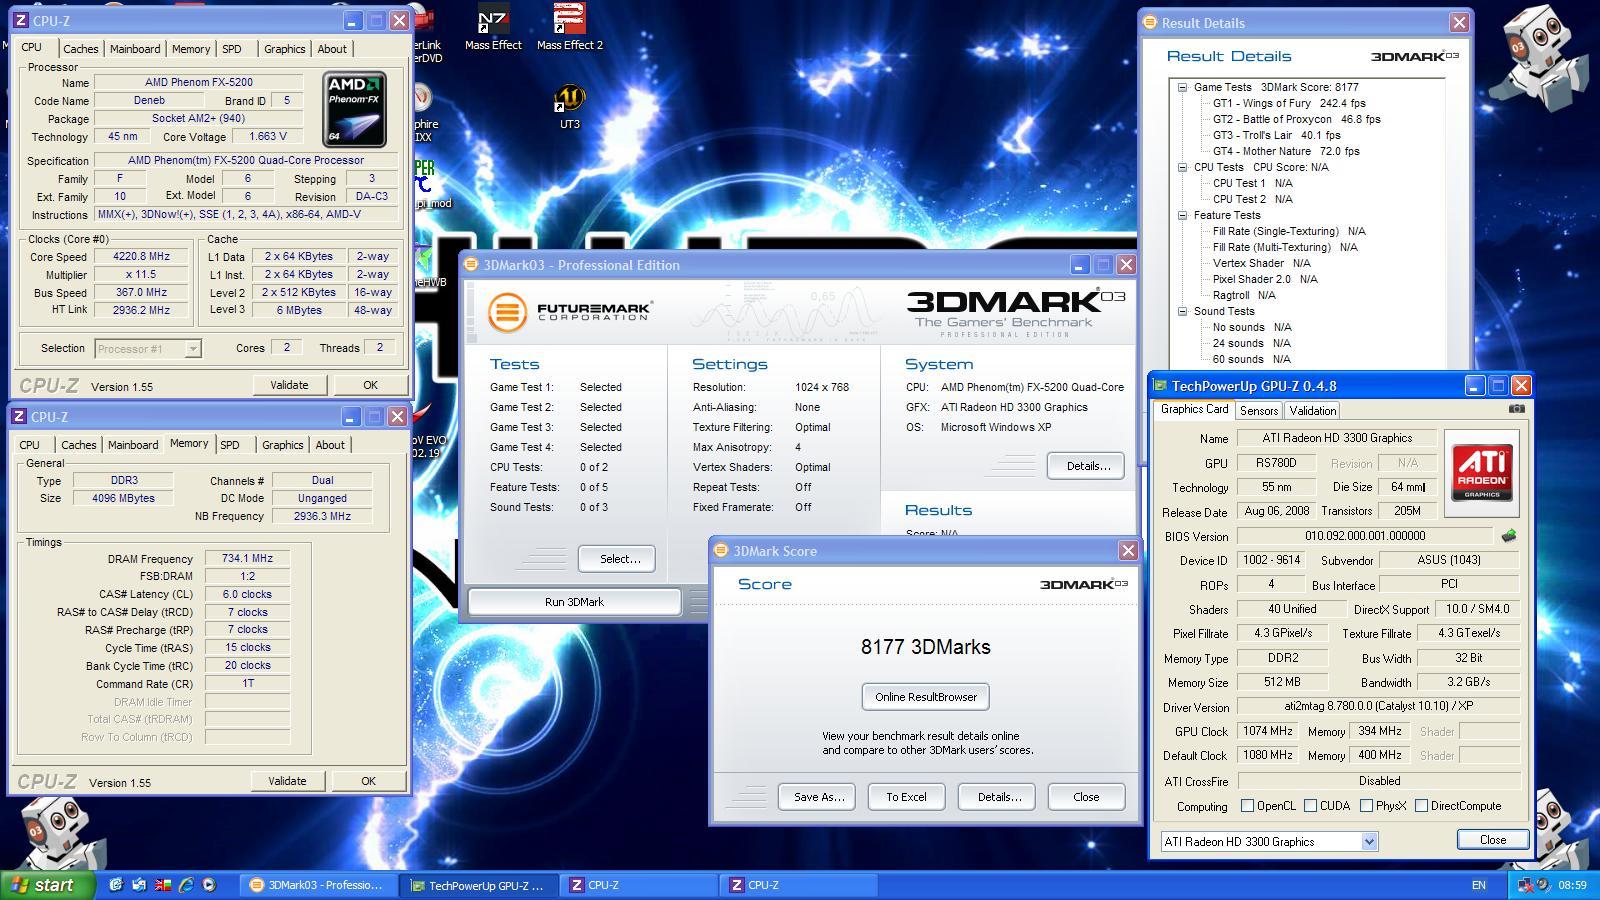Click the BIOS Version field in GPU-Z
This screenshot has width=1600, height=900.
[1364, 536]
